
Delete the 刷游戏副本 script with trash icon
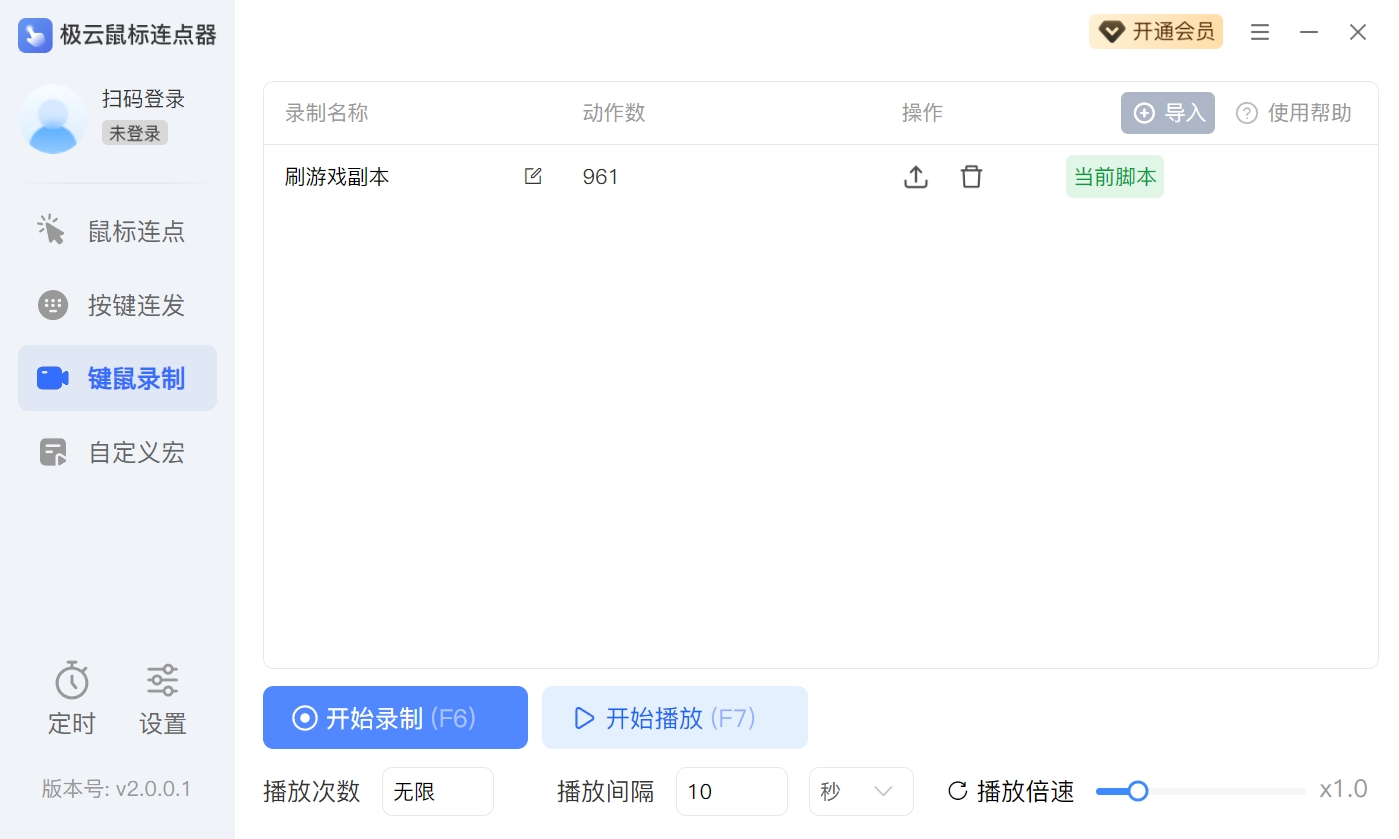(971, 177)
